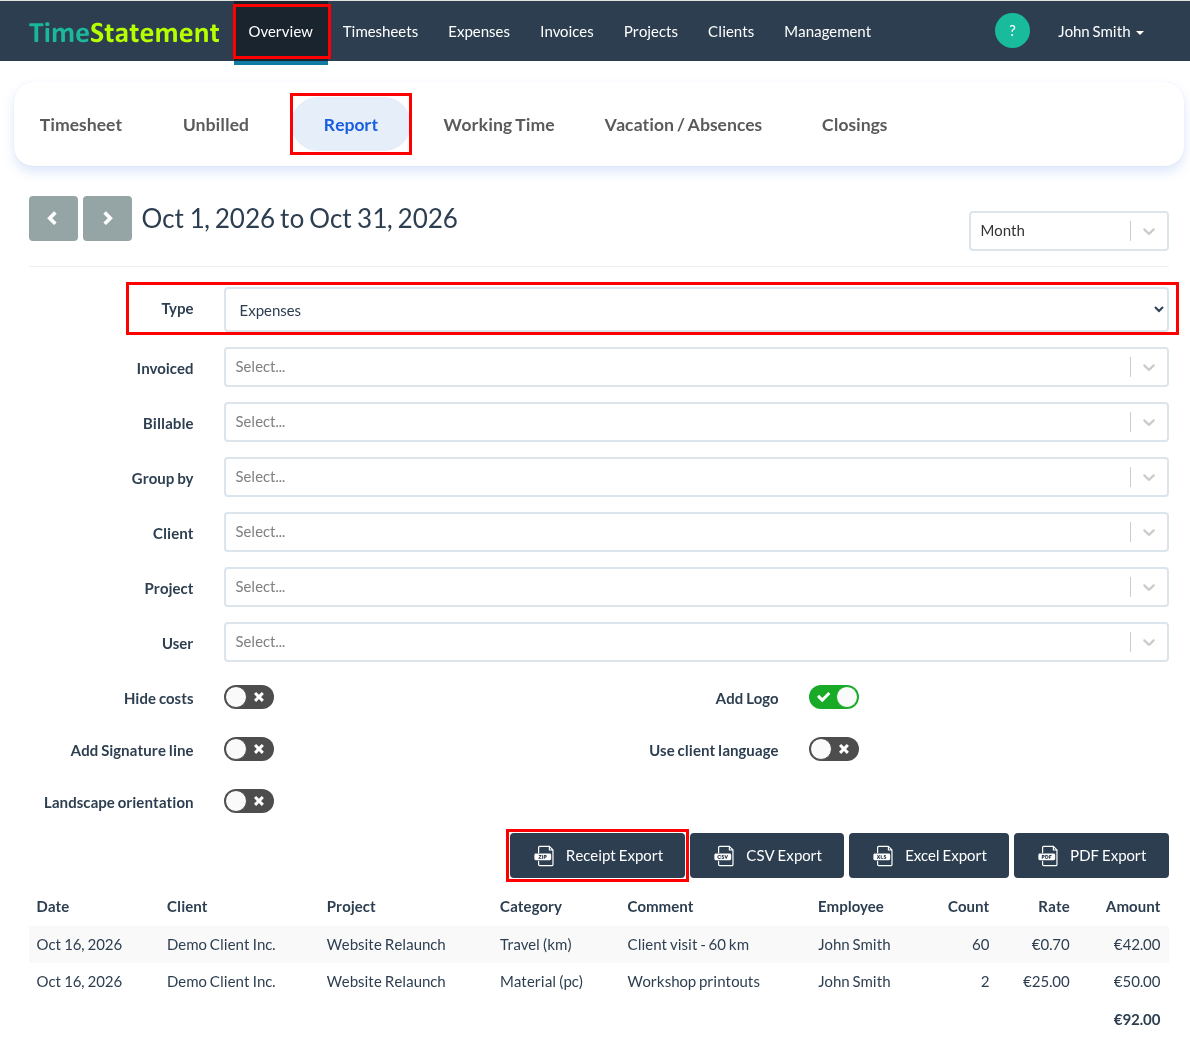The image size is (1190, 1064).
Task: Click the Category column header
Action: point(530,907)
